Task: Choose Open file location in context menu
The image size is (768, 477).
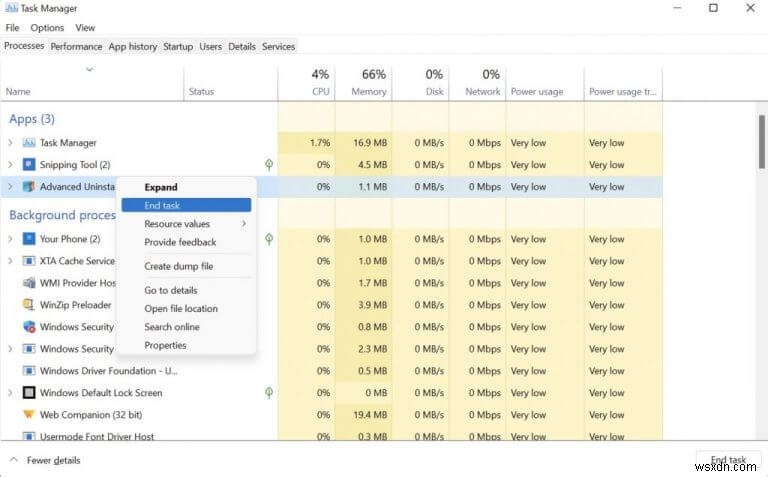Action: tap(186, 309)
